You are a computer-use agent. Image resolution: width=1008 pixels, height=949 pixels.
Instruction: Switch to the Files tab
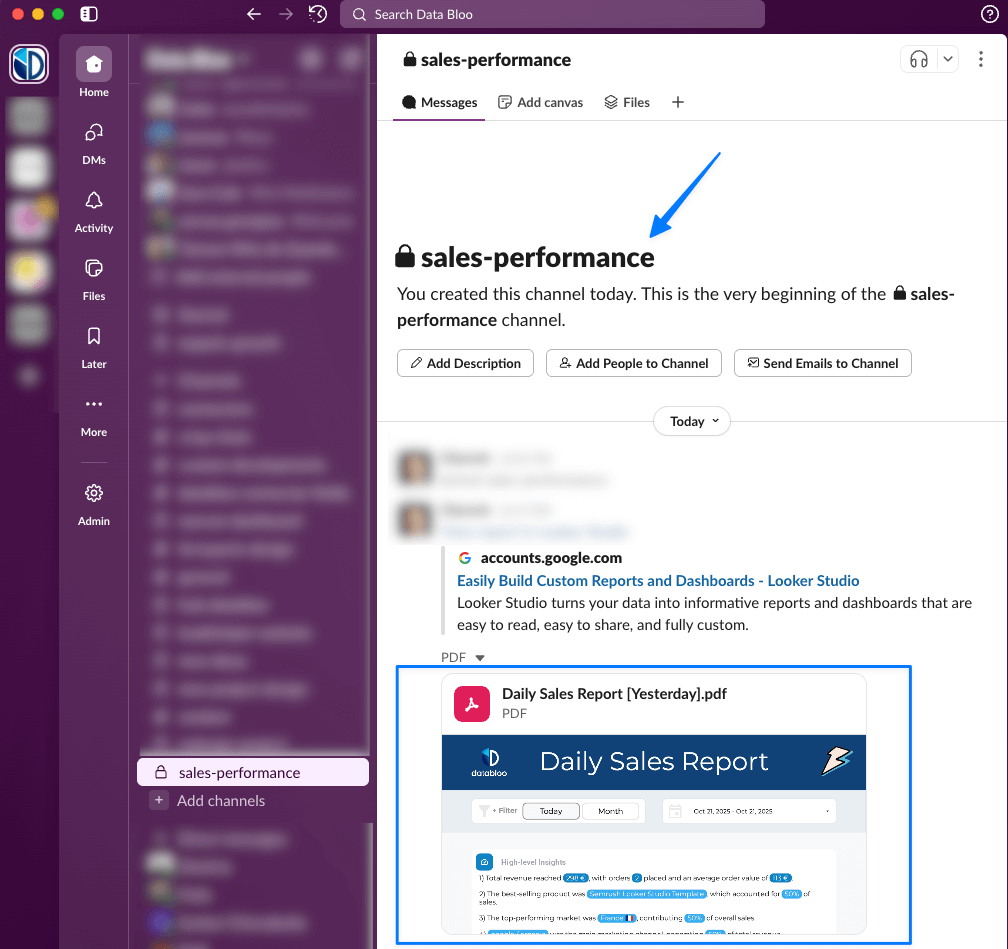[627, 102]
